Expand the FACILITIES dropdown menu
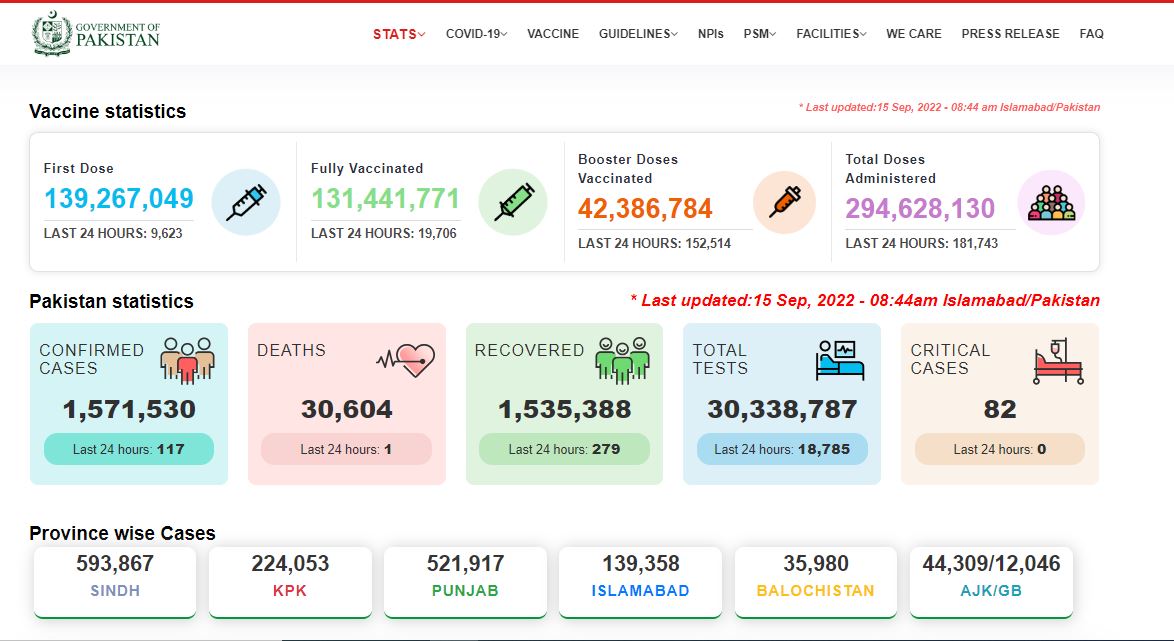 831,34
